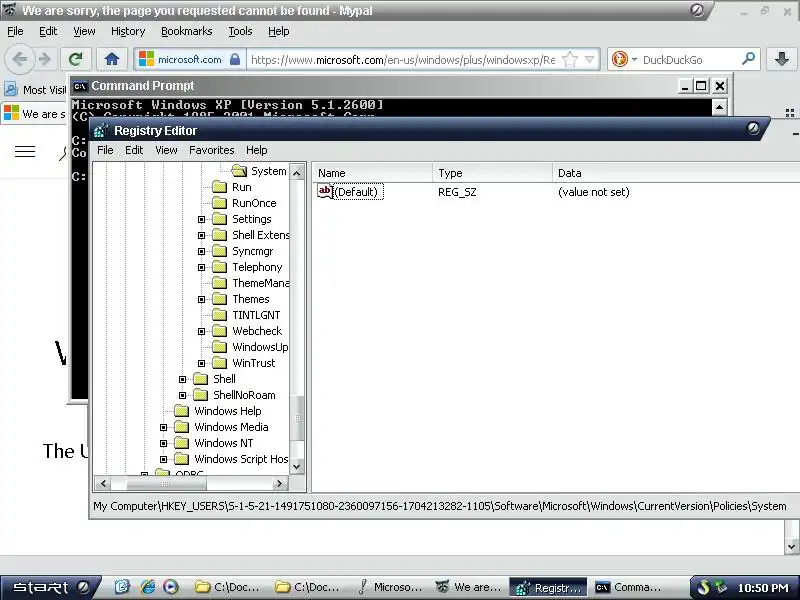Select the WindowsUpdate key folder

pos(251,347)
